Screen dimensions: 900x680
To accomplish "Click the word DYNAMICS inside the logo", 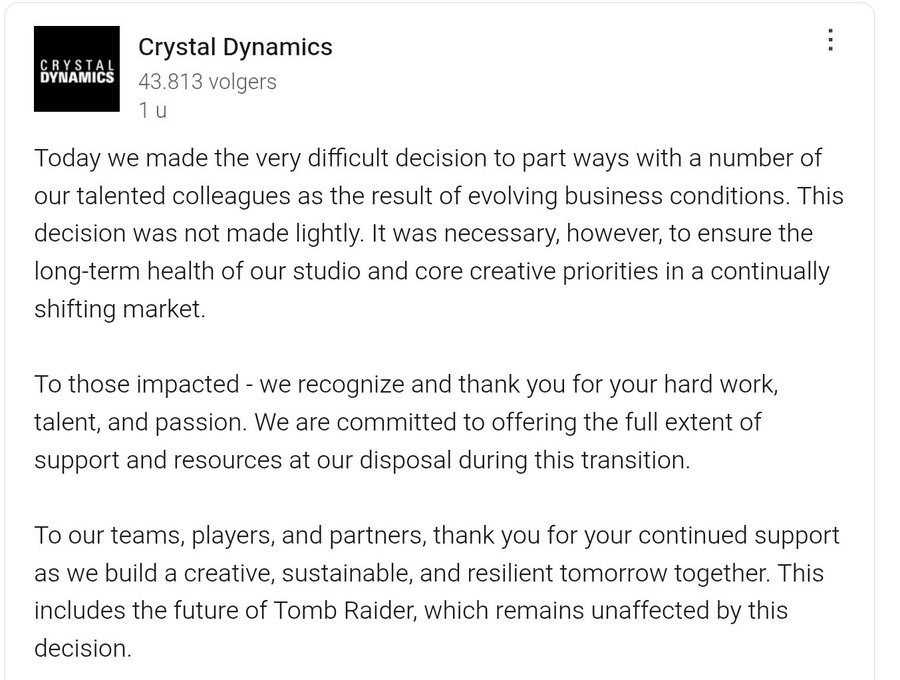I will click(77, 77).
